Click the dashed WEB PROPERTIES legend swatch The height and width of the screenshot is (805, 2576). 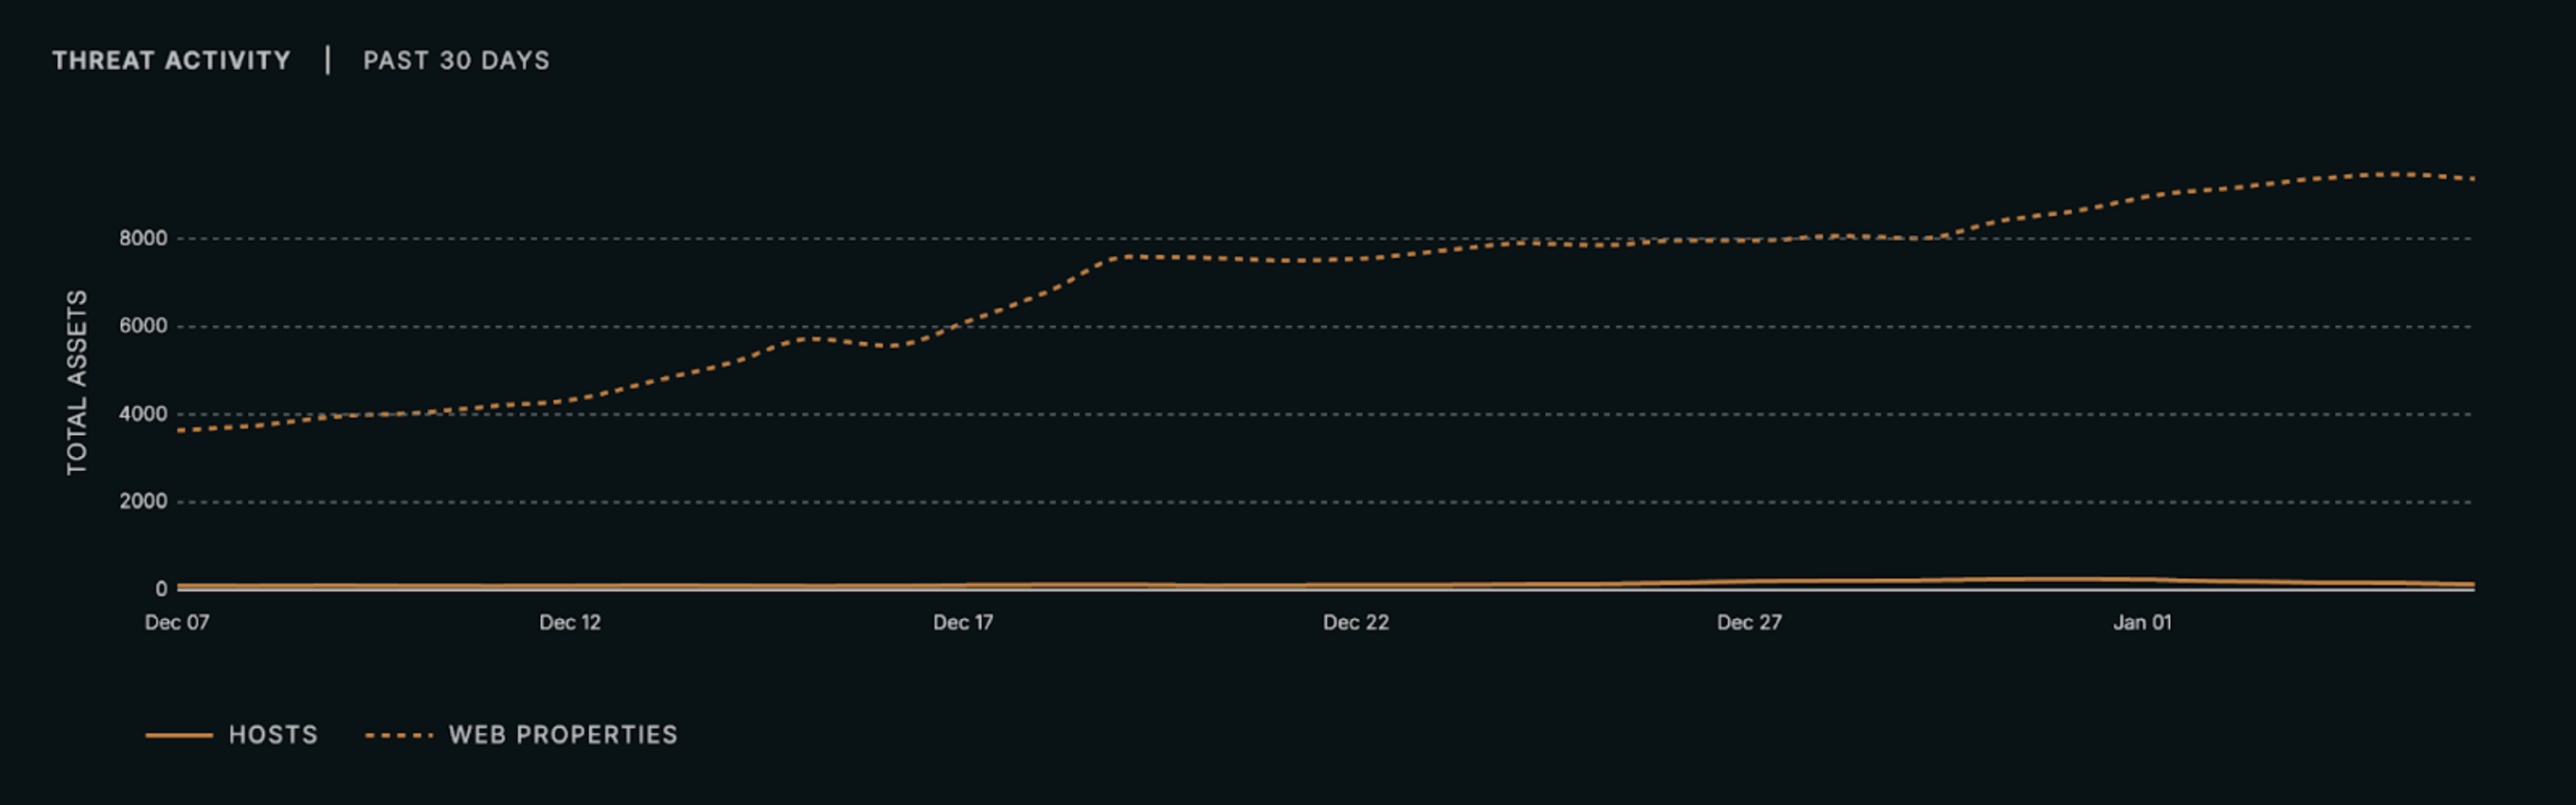399,735
